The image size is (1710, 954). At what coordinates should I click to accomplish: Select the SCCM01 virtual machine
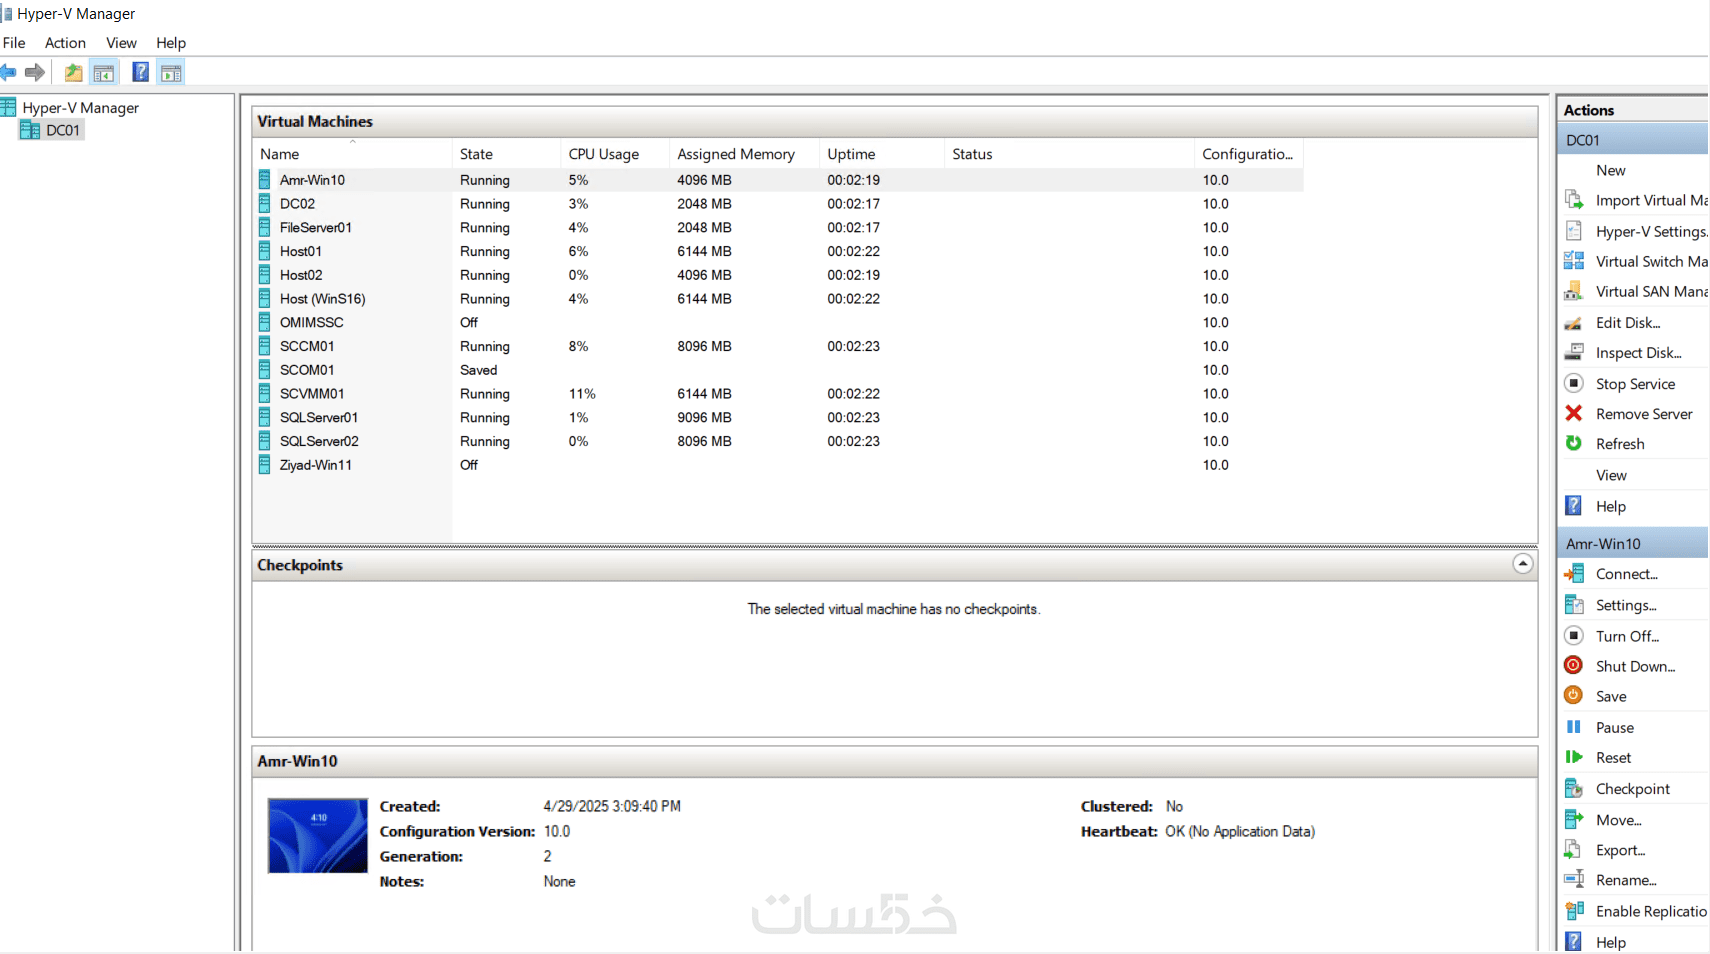tap(778, 346)
